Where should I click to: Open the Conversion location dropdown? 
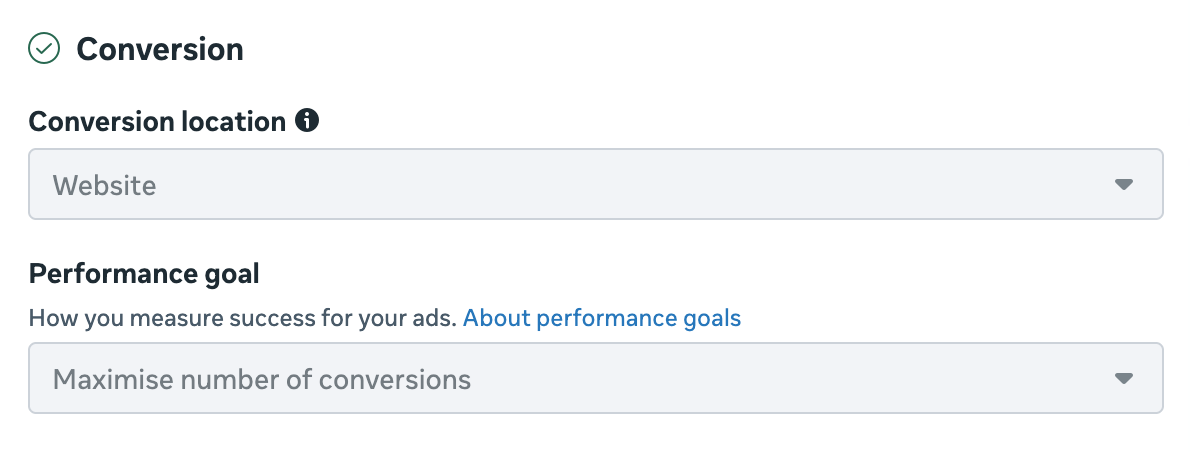click(595, 185)
